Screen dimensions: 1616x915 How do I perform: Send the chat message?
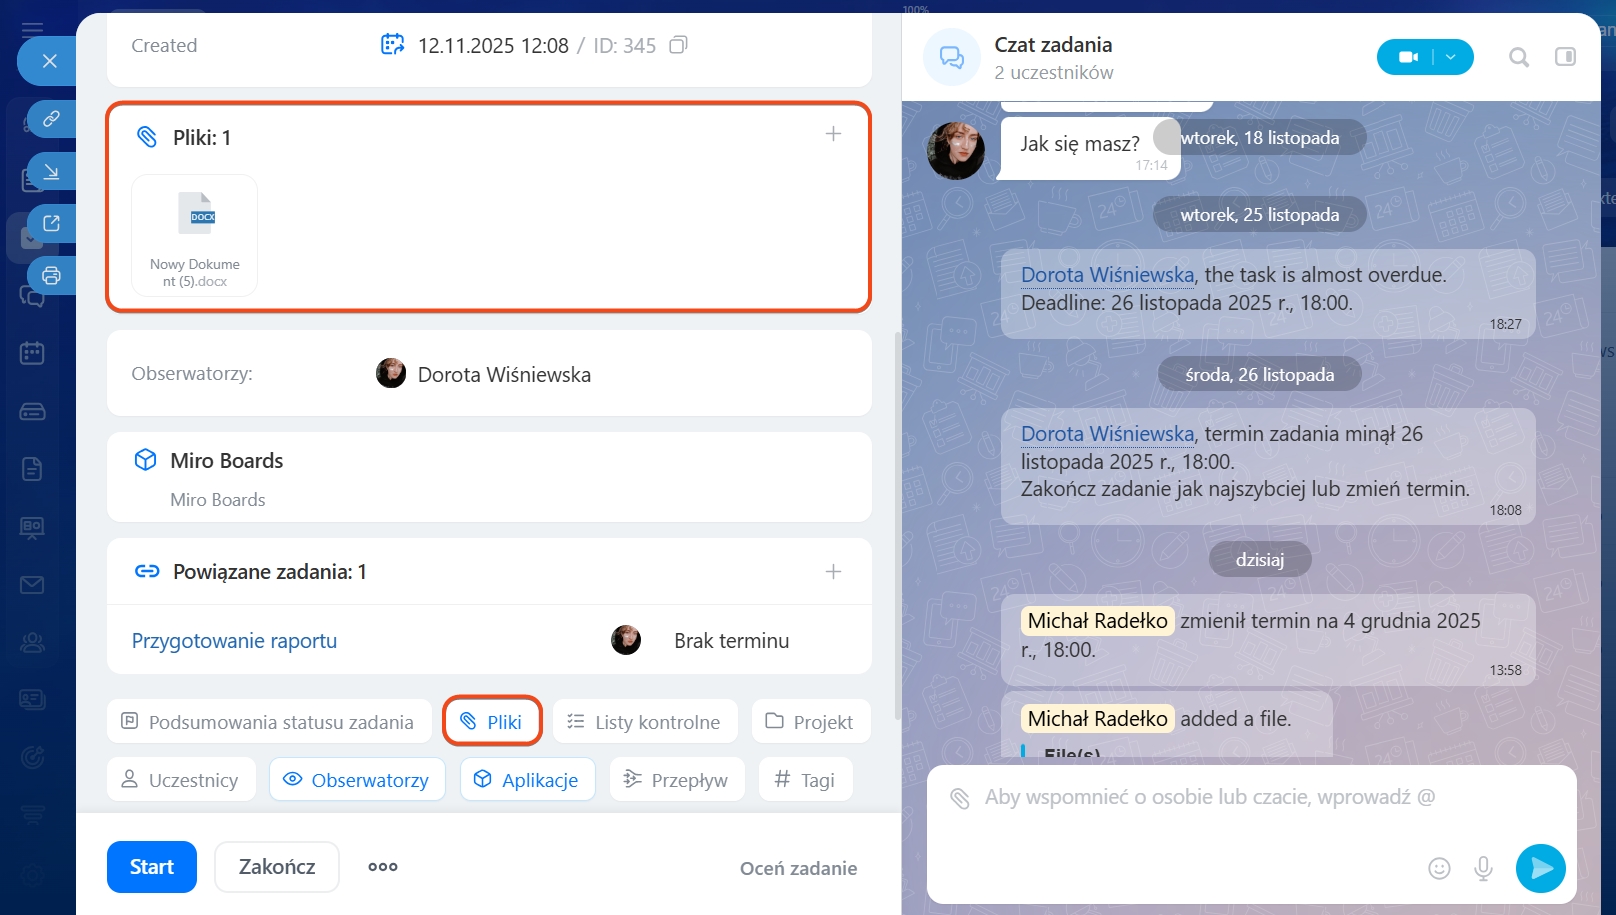coord(1541,868)
